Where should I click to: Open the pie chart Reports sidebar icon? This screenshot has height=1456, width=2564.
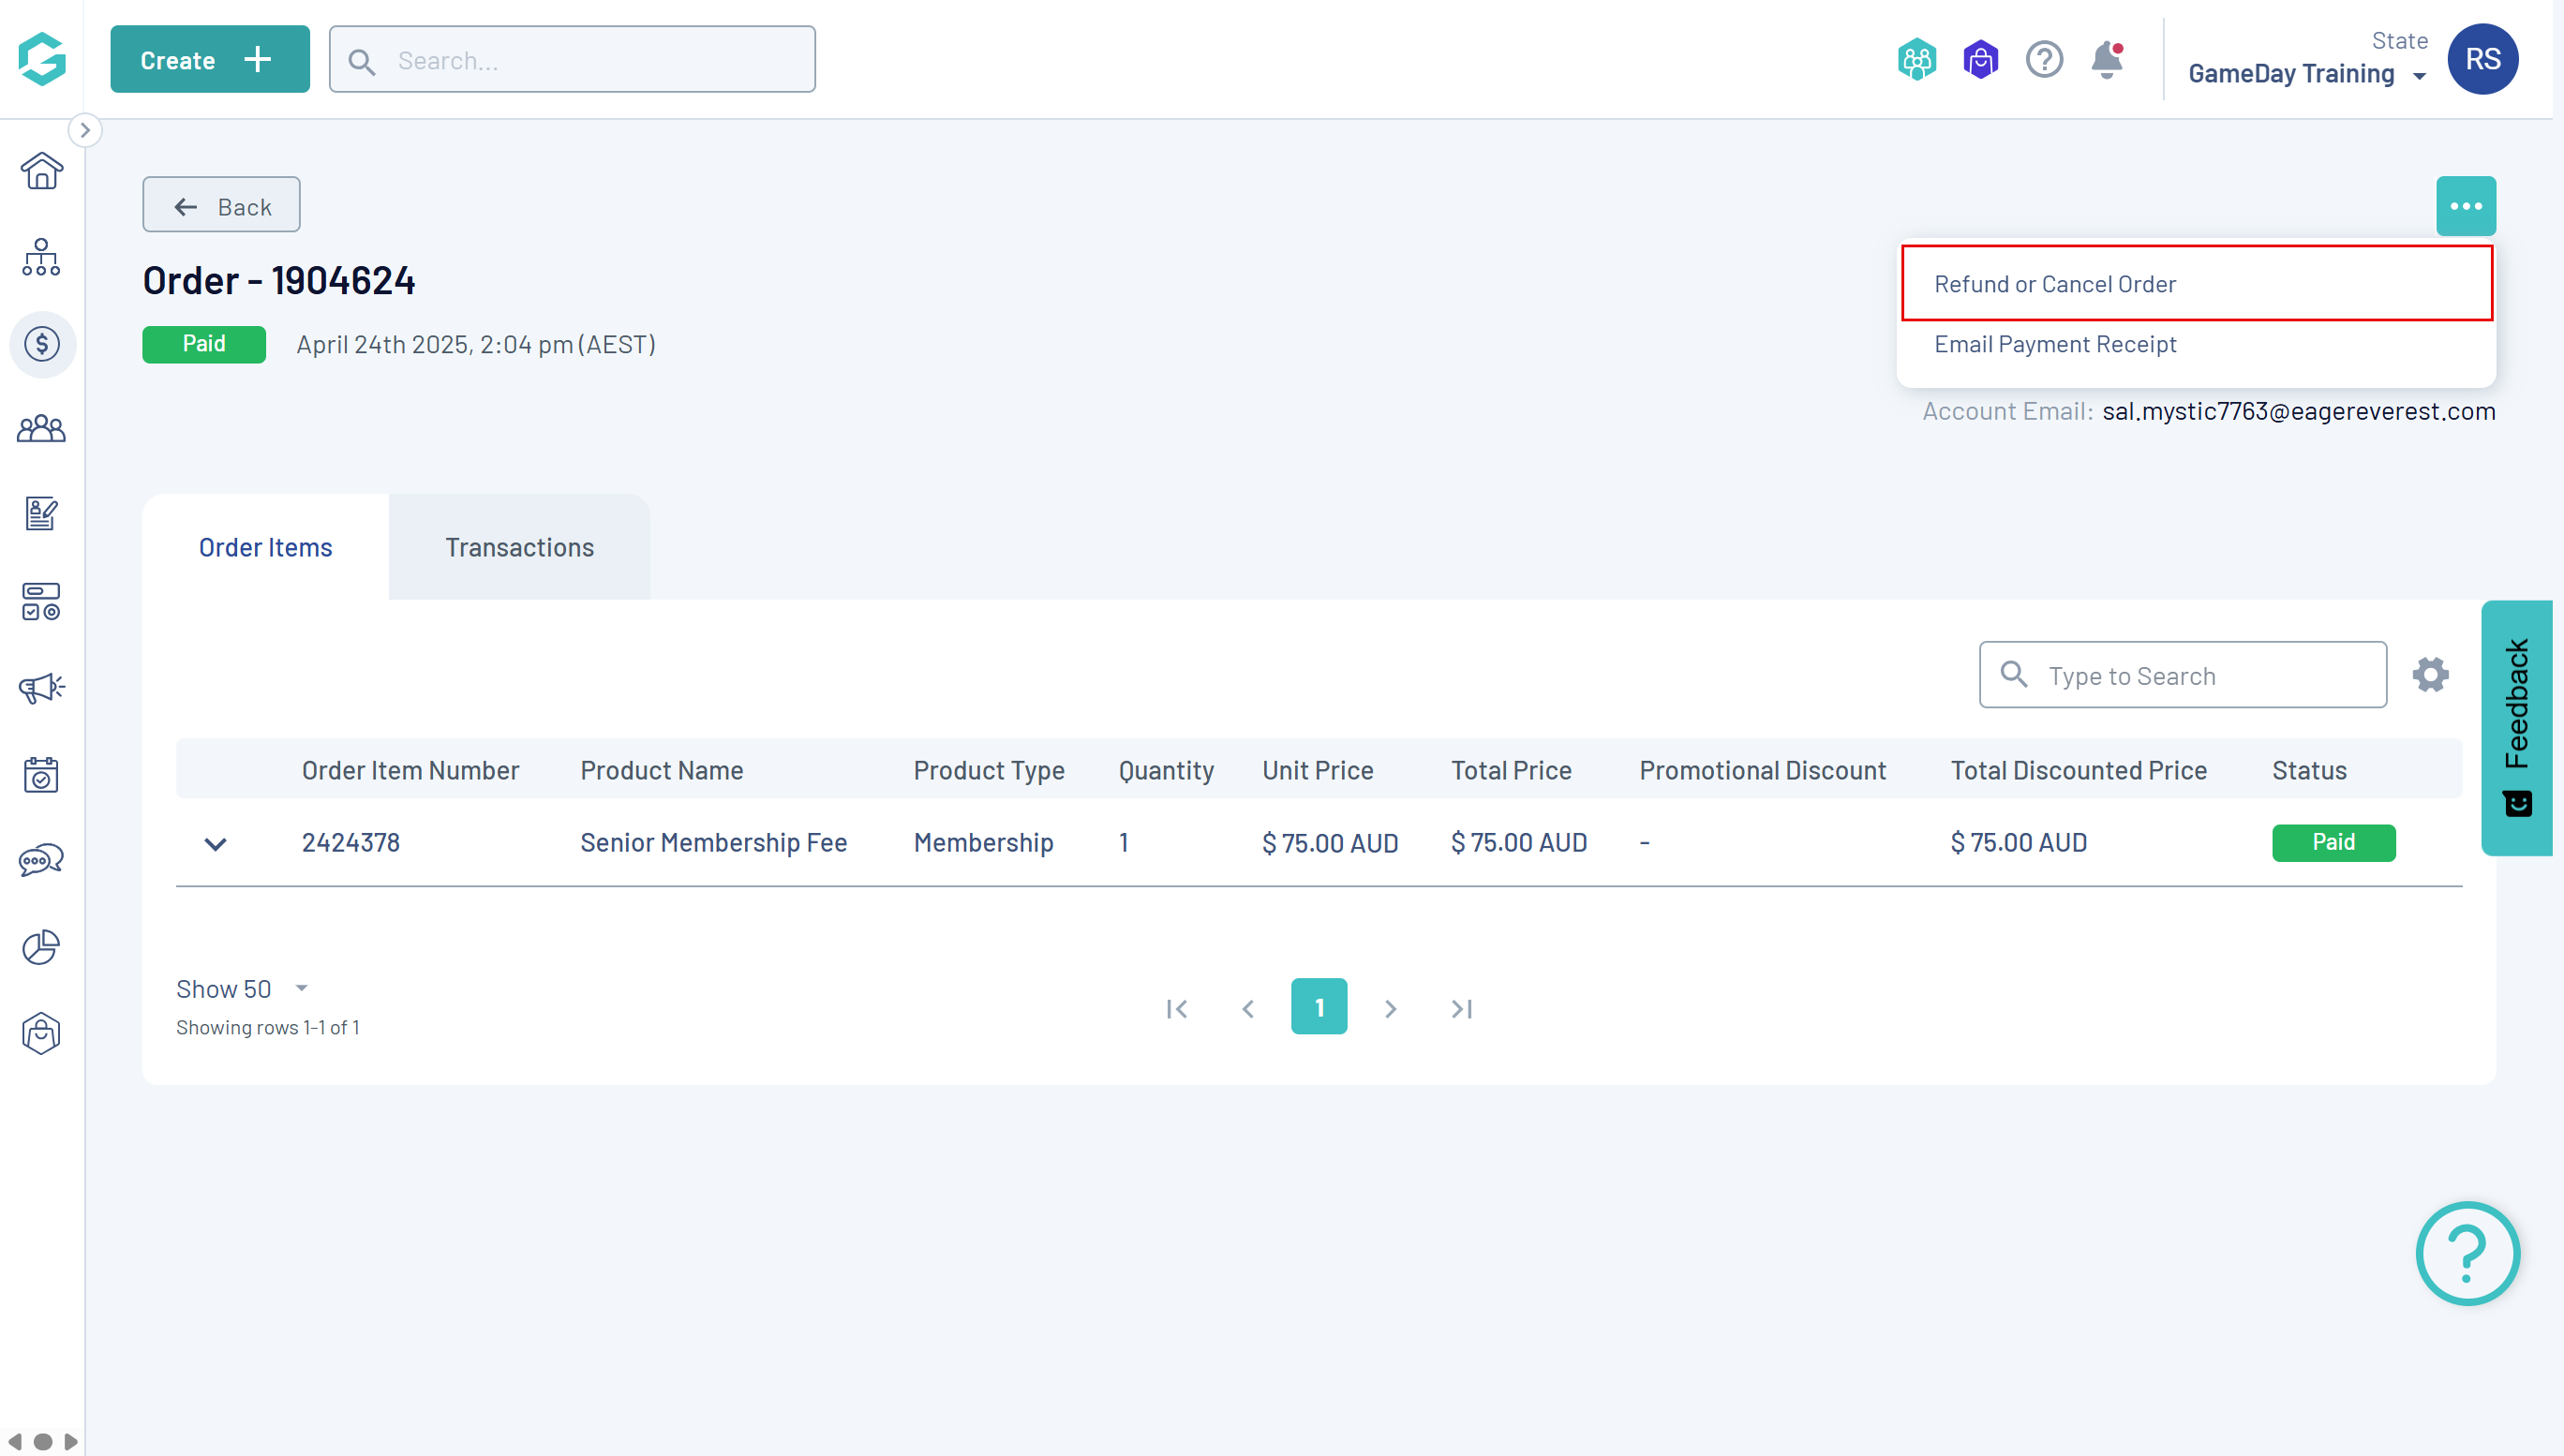[x=41, y=946]
